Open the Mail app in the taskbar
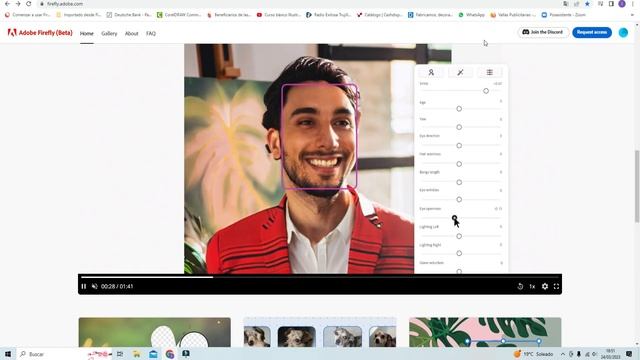This screenshot has height=360, width=640. click(x=153, y=354)
